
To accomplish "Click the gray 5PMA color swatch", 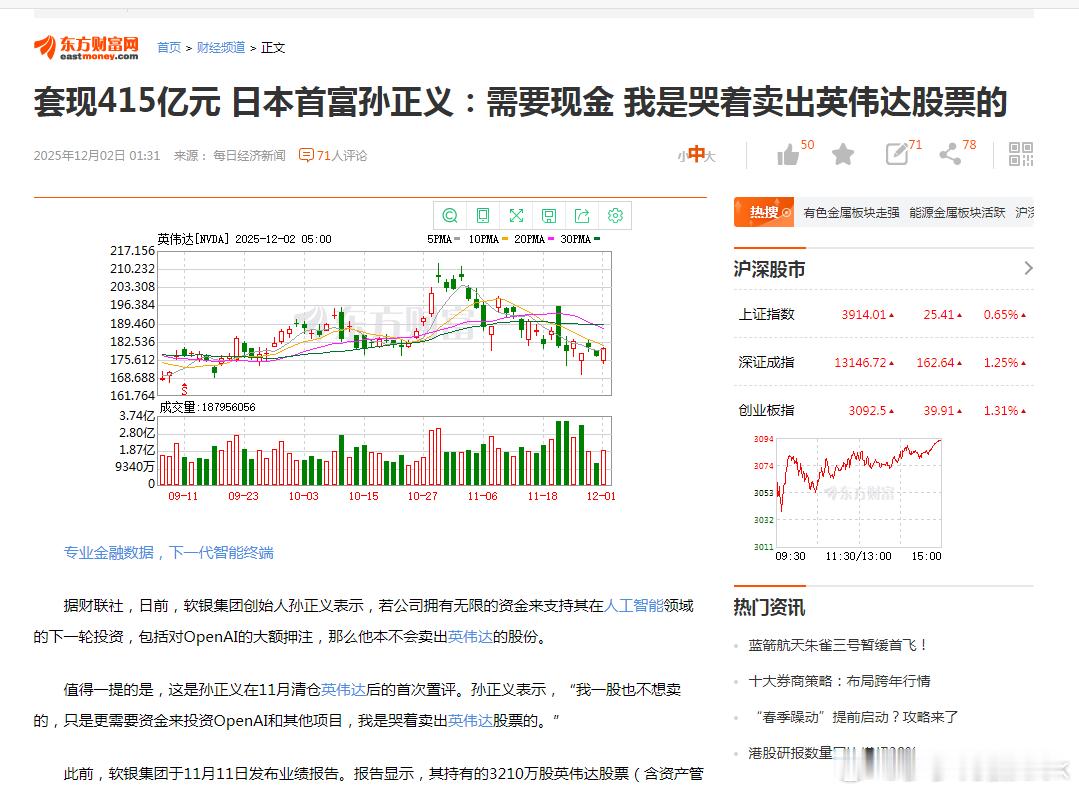I will 458,239.
